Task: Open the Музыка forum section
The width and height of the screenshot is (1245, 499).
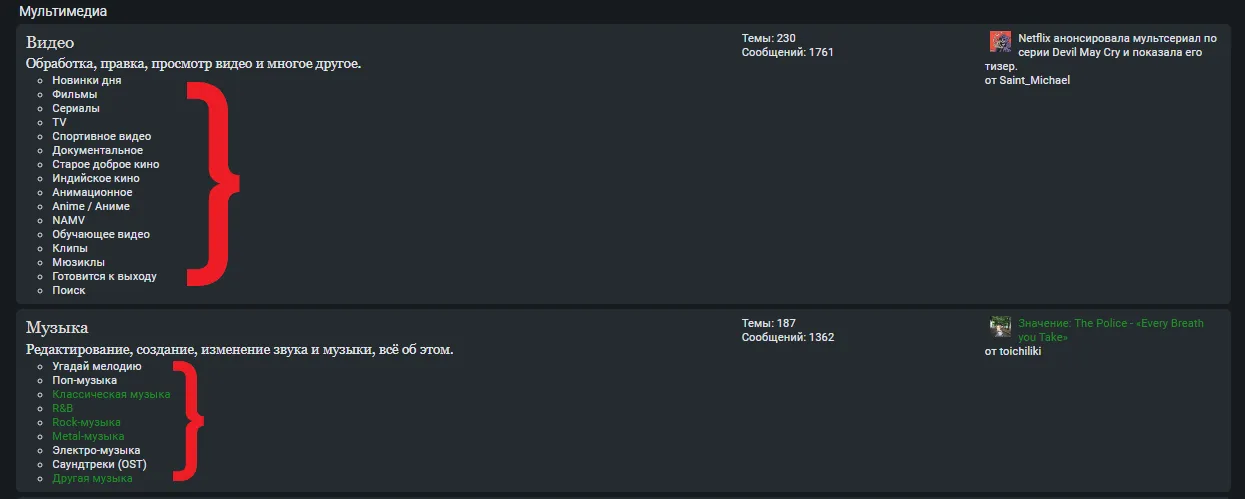Action: (57, 328)
